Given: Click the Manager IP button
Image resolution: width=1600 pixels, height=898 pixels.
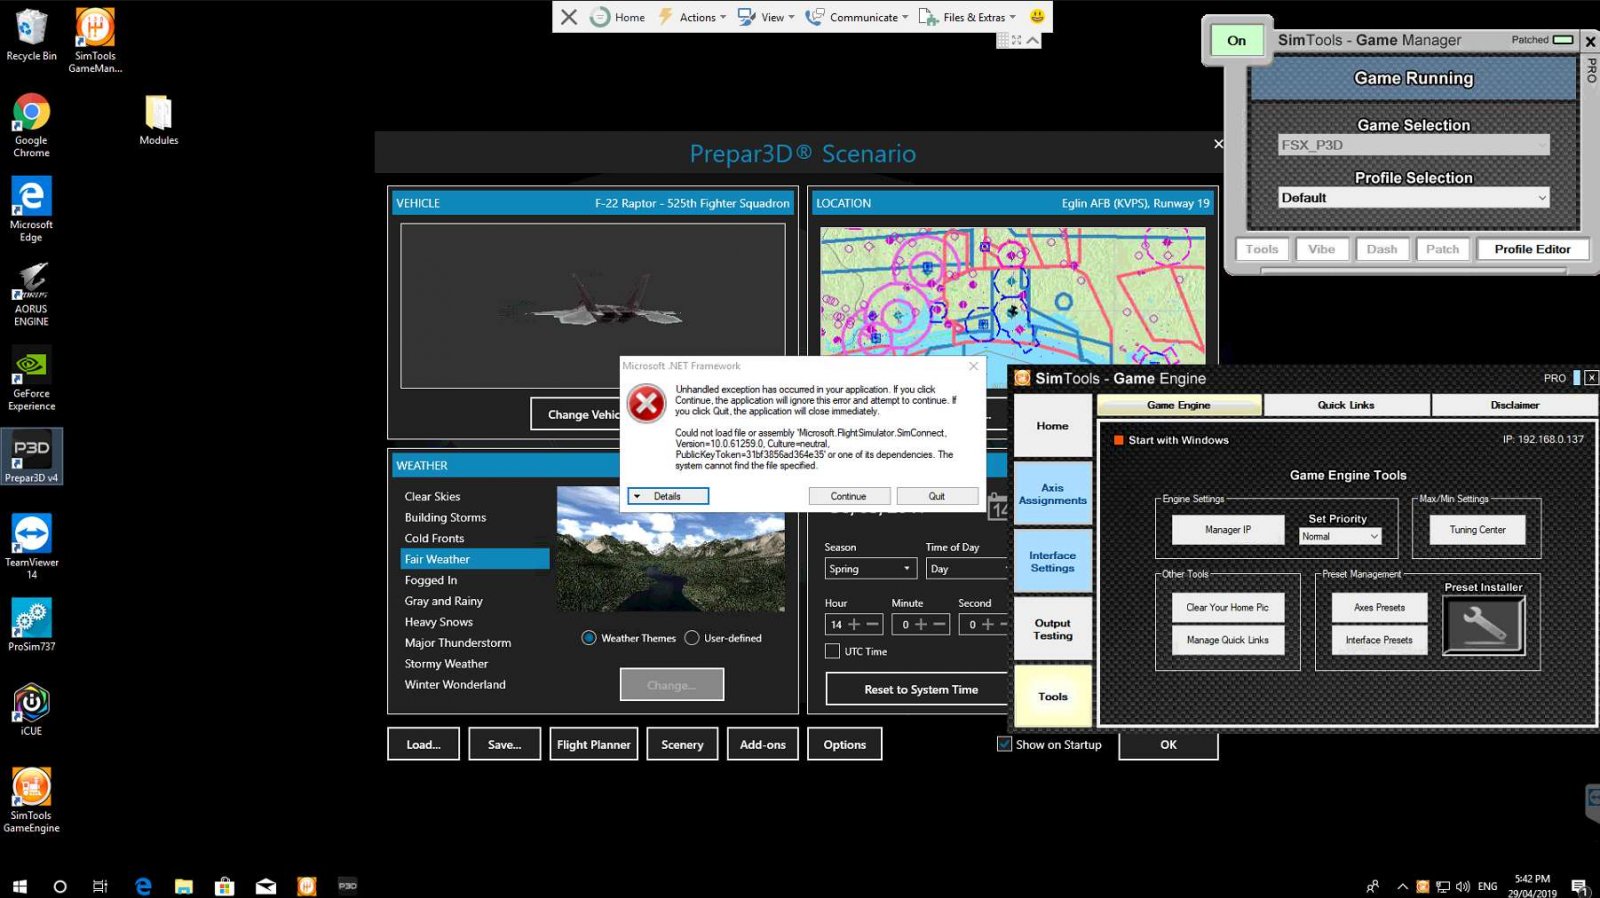Looking at the screenshot, I should [1228, 530].
